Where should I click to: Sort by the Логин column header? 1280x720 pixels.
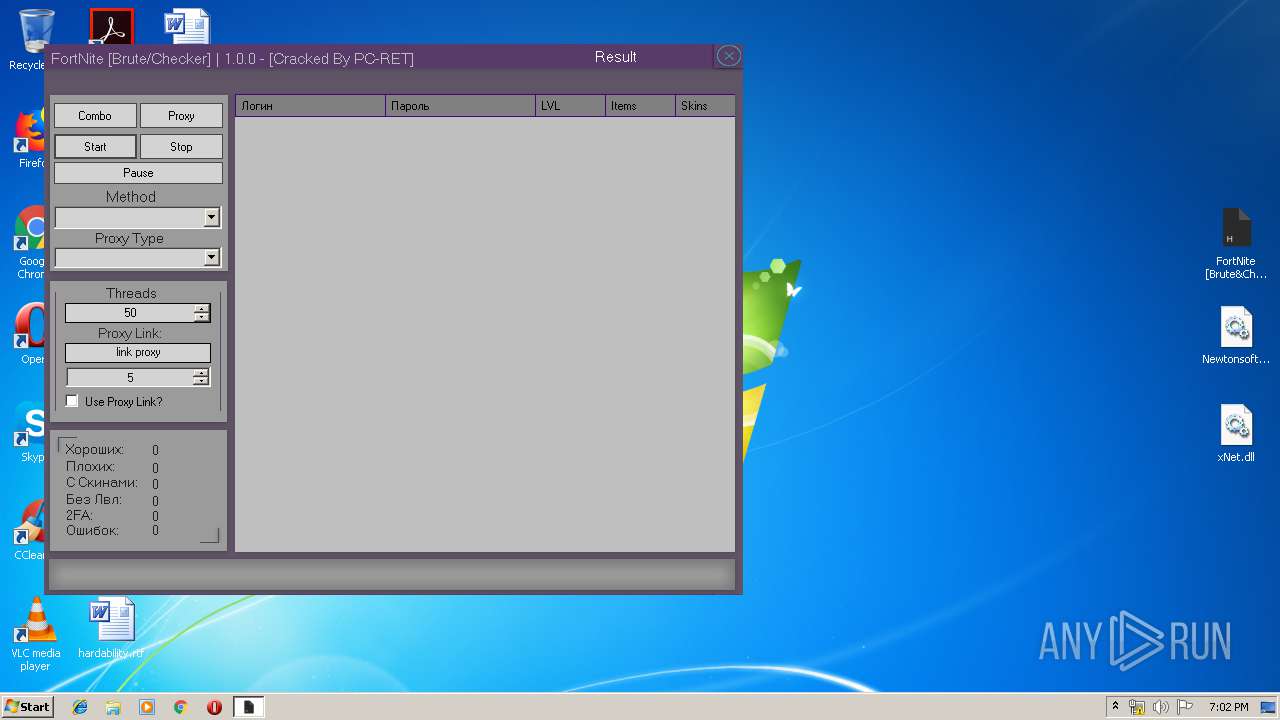310,106
